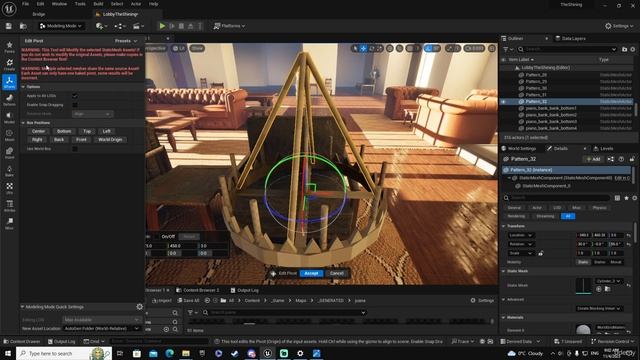Screen dimensions: 640x360
Task: Set pivot to Center box position
Action: (38, 131)
